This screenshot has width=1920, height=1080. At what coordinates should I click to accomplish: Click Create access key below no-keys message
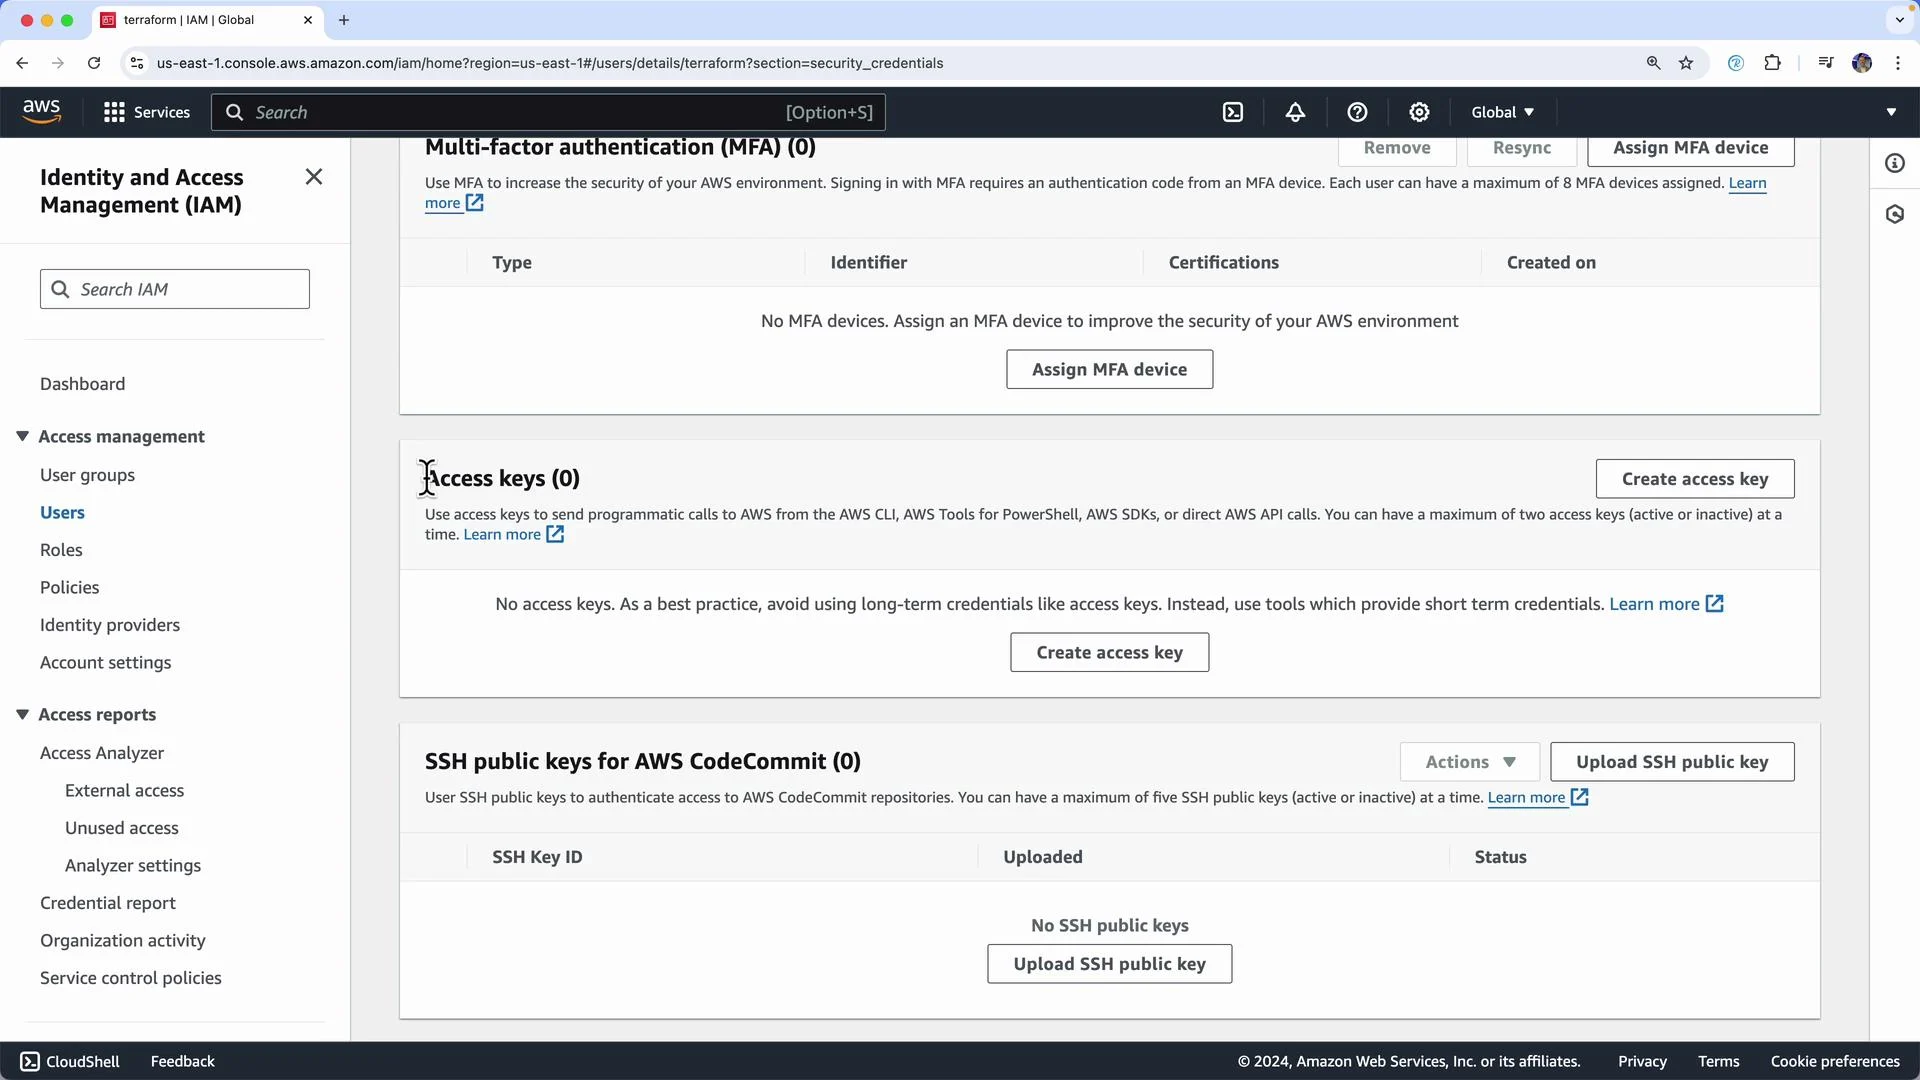[1109, 652]
